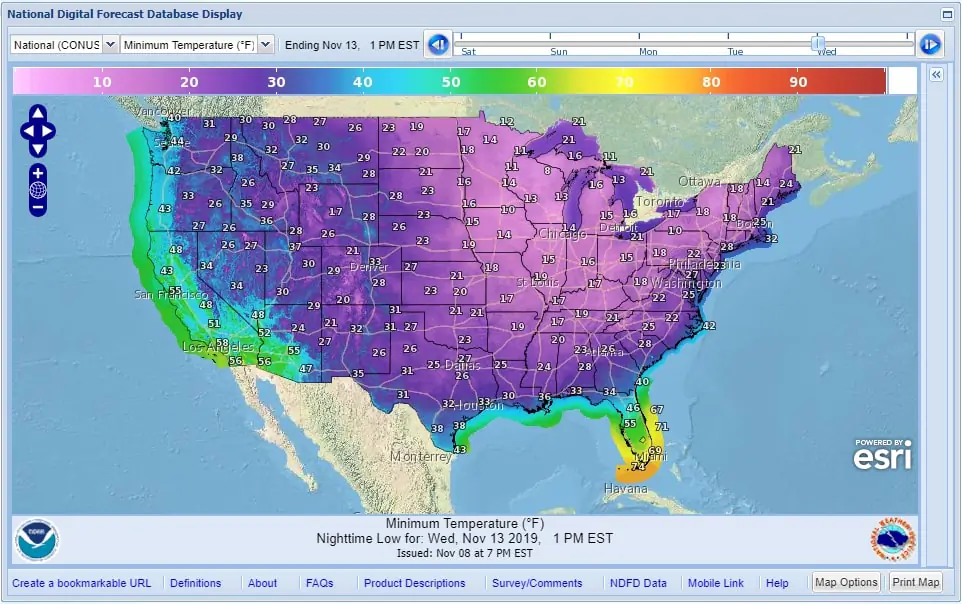Screen dimensions: 962x604
Task: Click the esri logo
Action: tap(882, 455)
